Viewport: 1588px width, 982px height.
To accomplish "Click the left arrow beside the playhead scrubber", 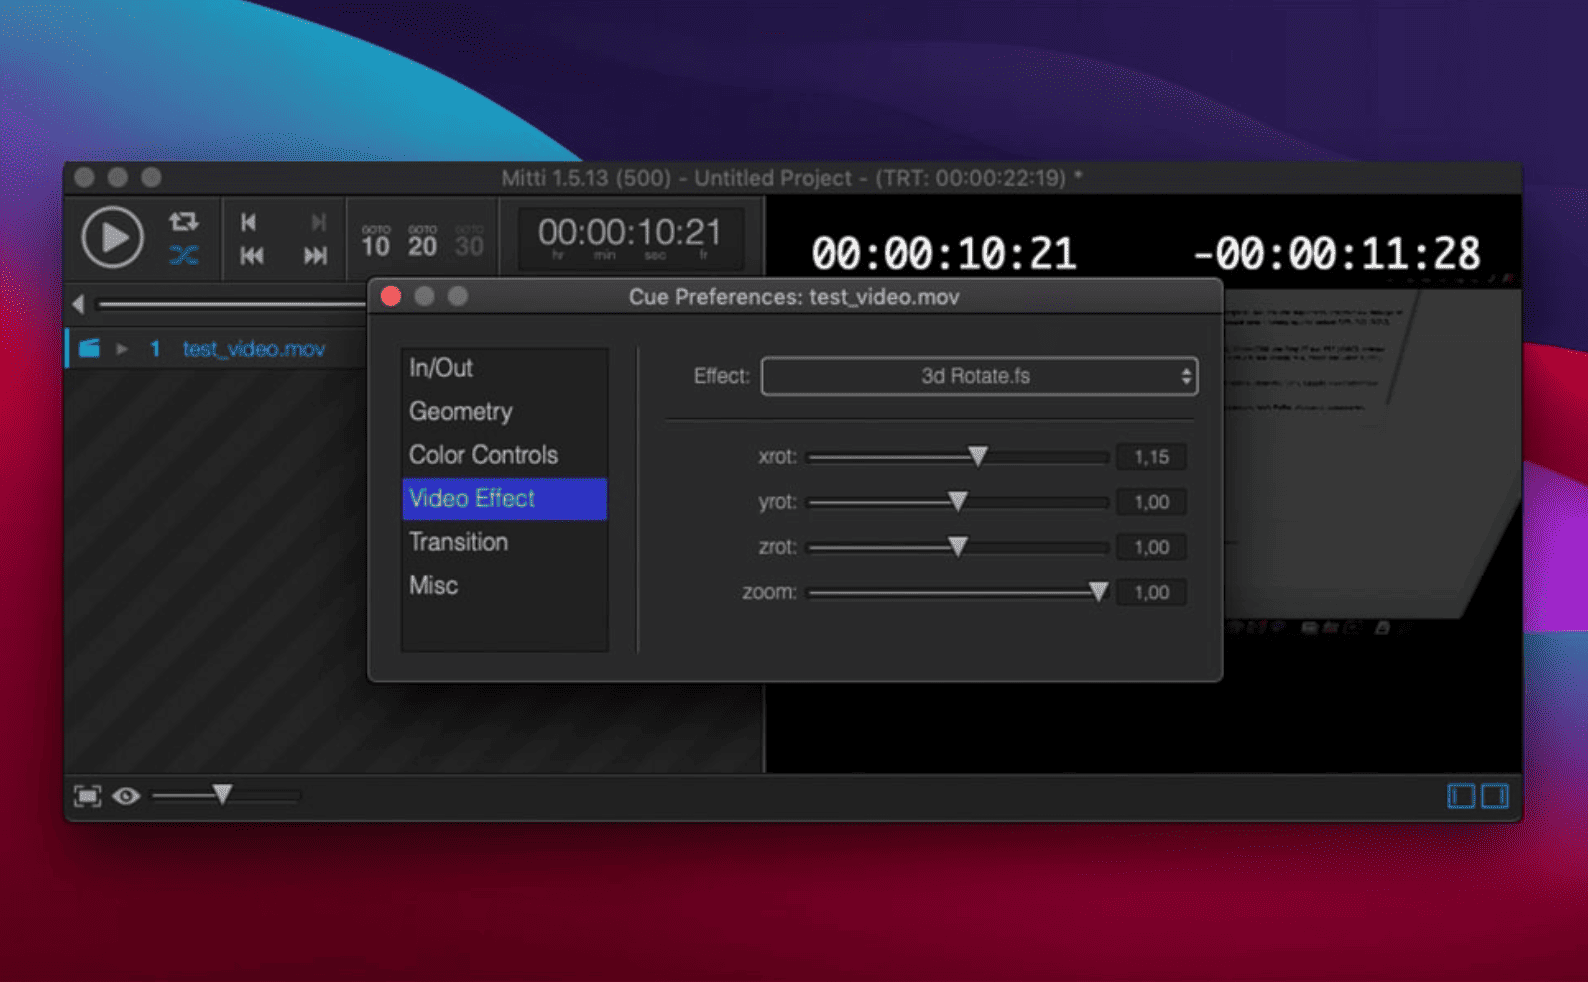I will pyautogui.click(x=78, y=304).
